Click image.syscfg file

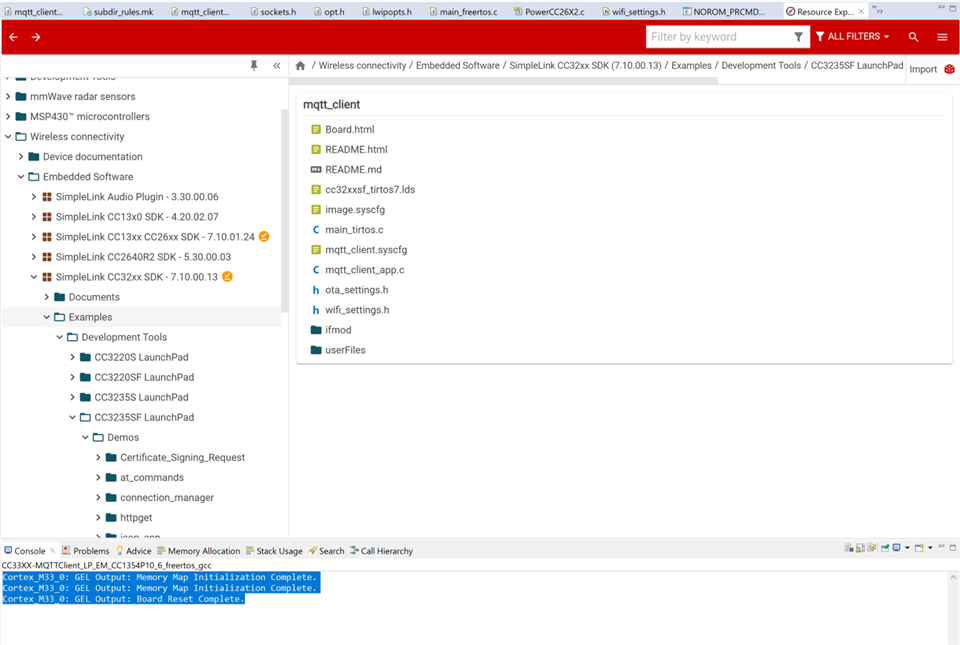click(x=354, y=210)
